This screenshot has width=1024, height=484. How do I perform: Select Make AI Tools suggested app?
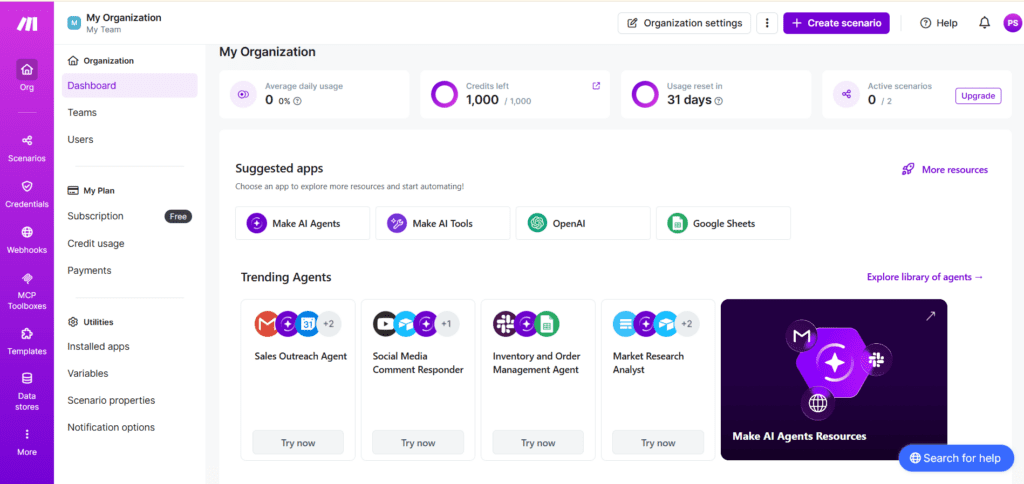443,223
